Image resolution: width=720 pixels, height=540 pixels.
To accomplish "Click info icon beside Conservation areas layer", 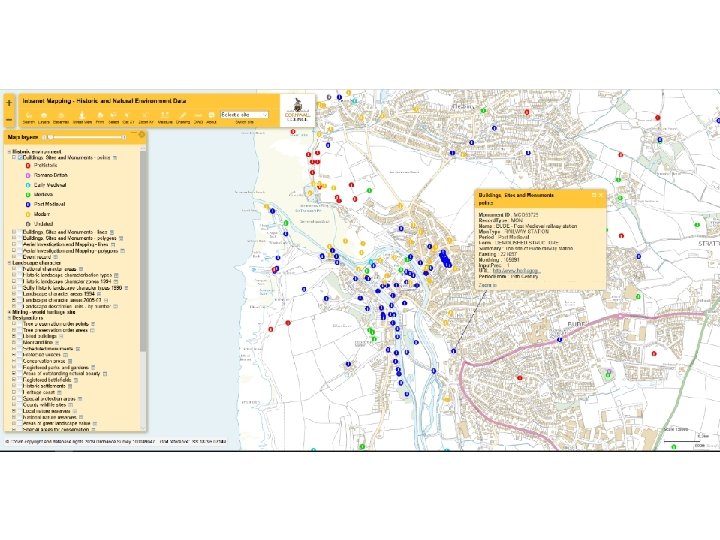I will [x=70, y=361].
